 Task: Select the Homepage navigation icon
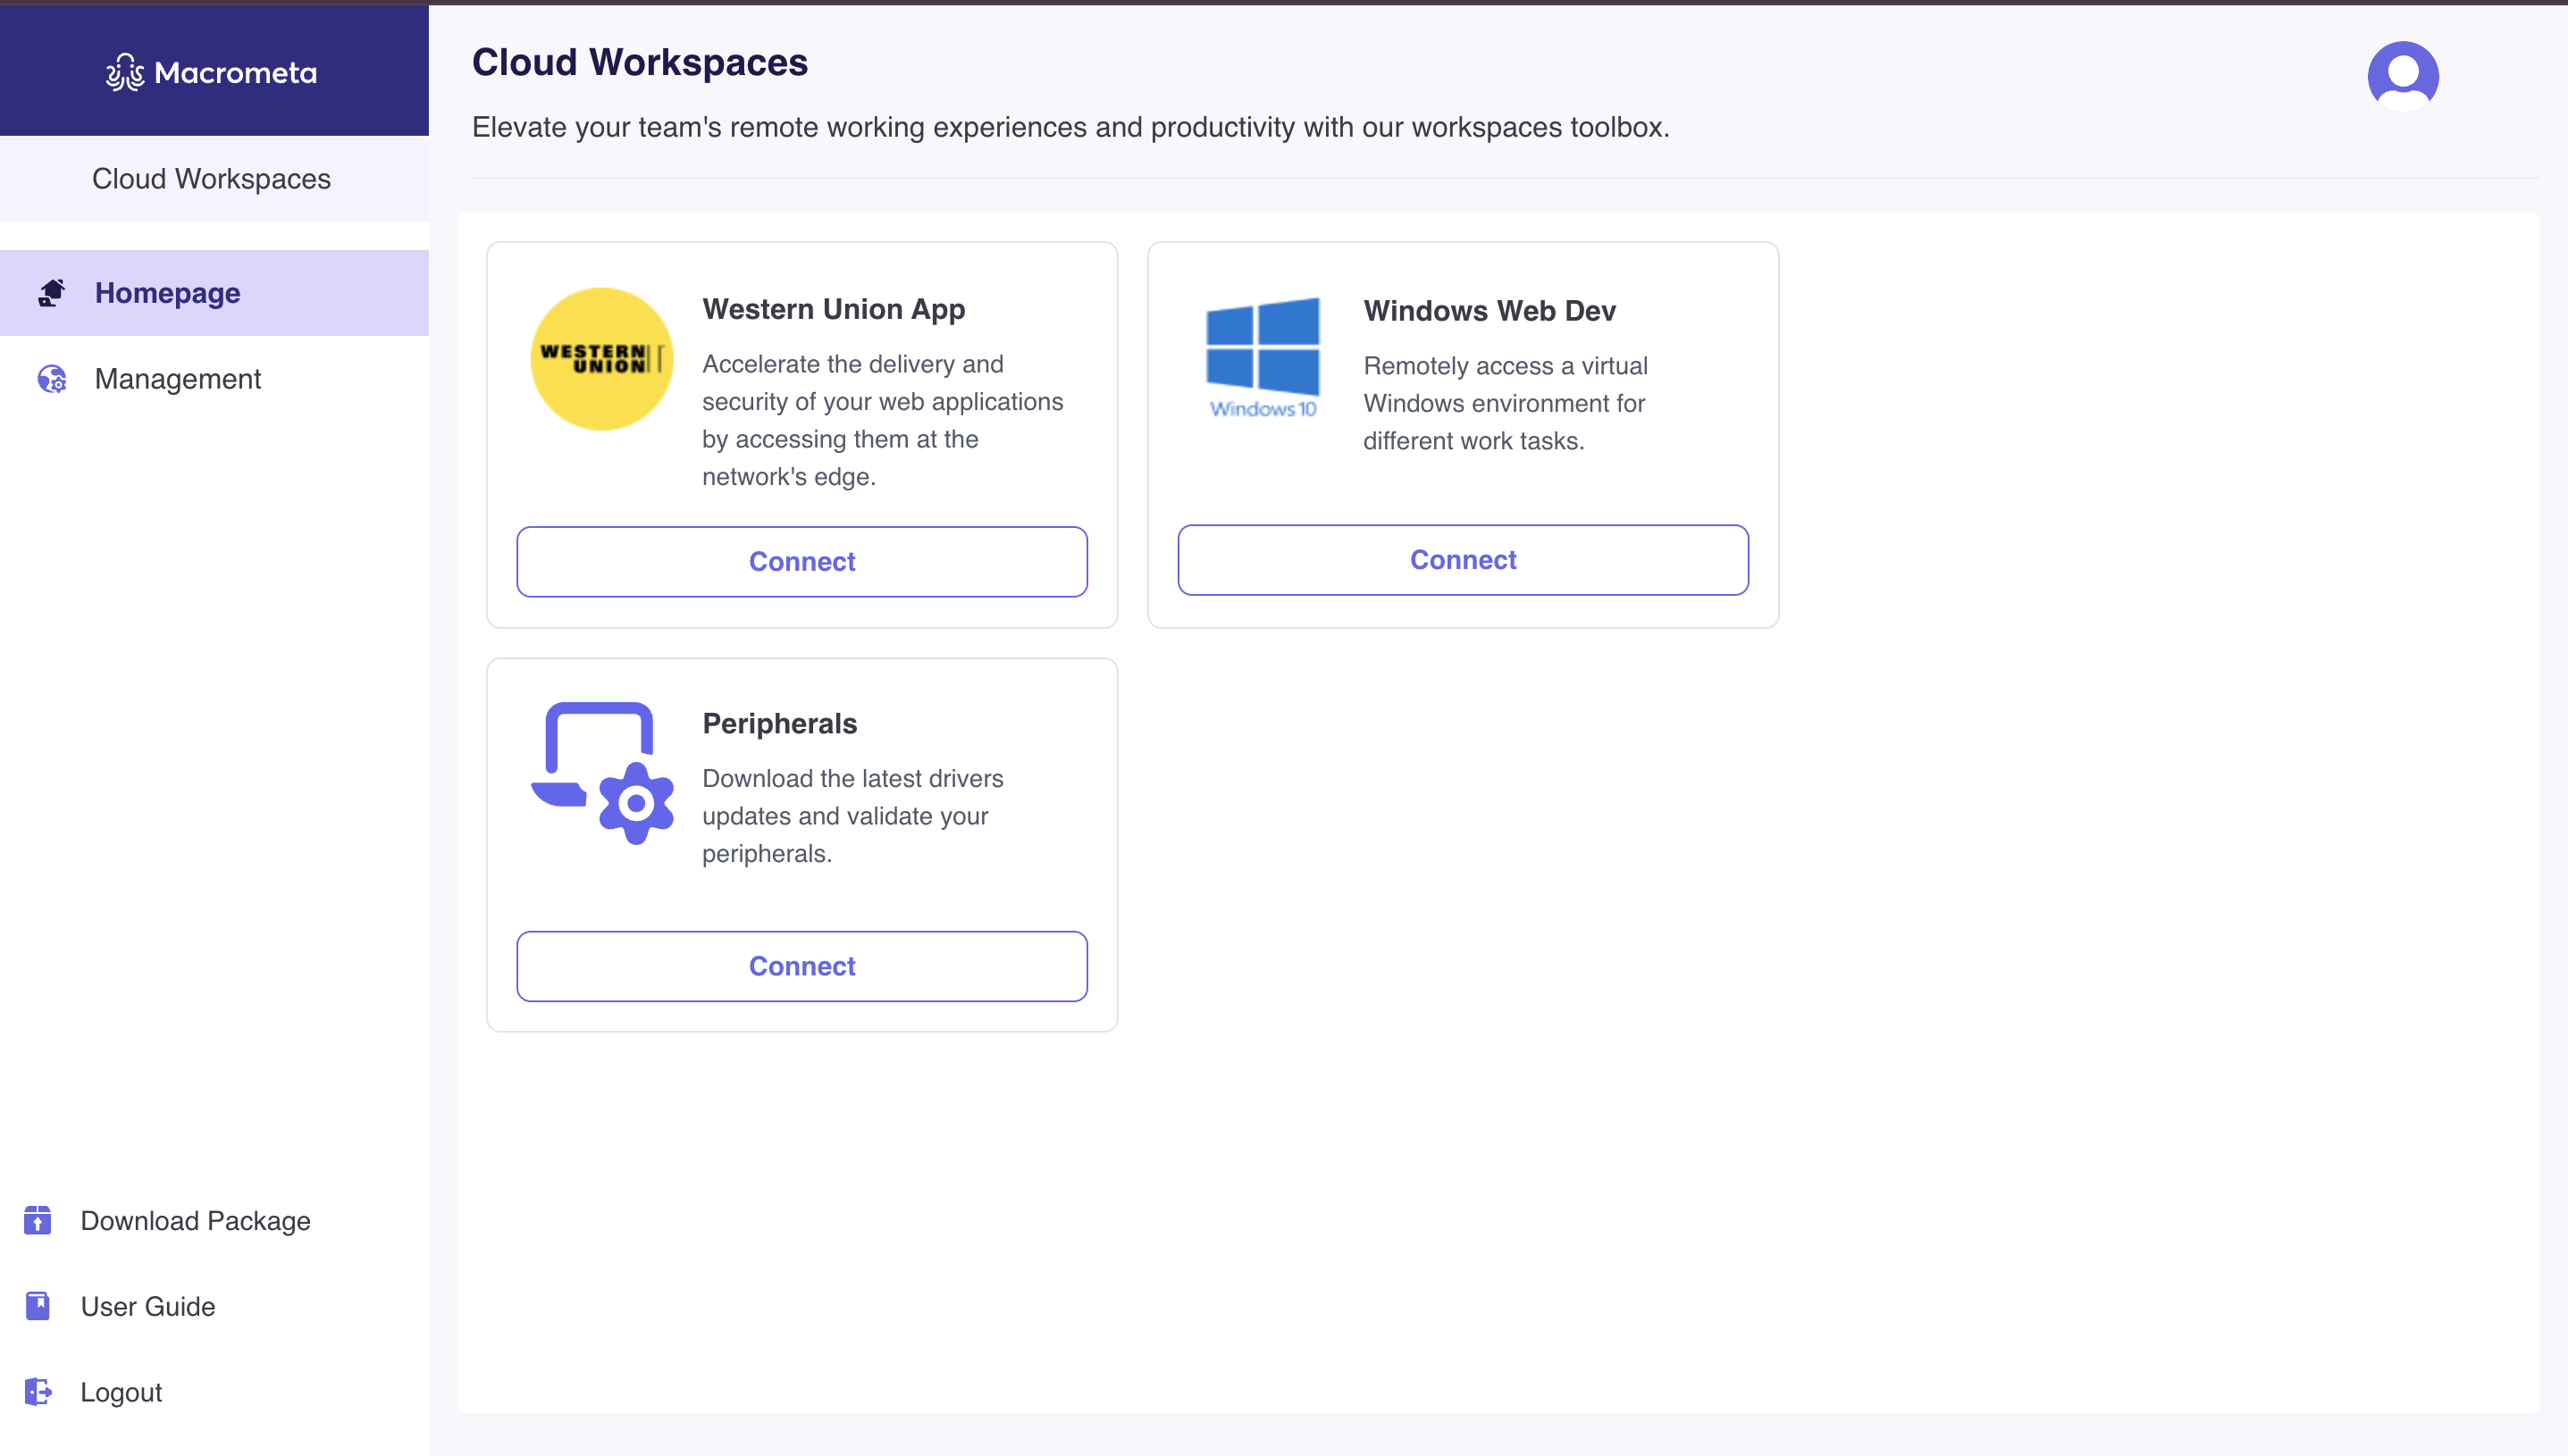pyautogui.click(x=51, y=293)
